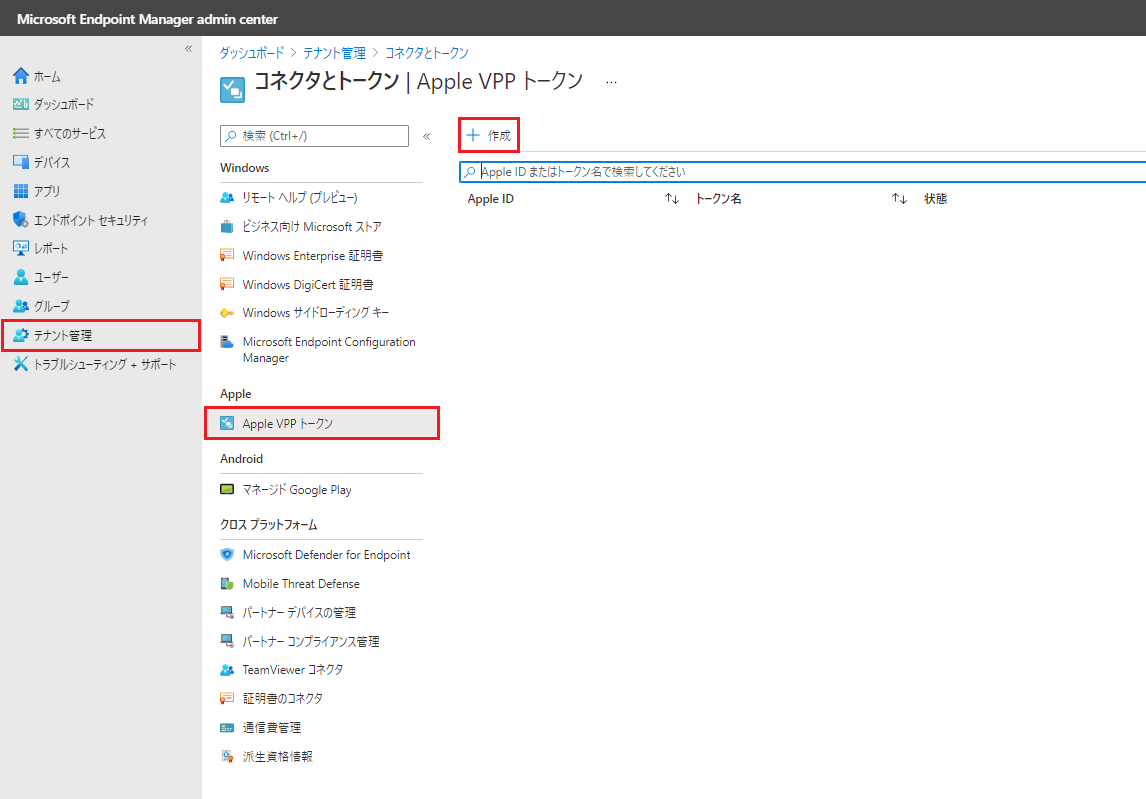This screenshot has width=1146, height=799.
Task: Open 派生資格情報 entry
Action: click(278, 757)
